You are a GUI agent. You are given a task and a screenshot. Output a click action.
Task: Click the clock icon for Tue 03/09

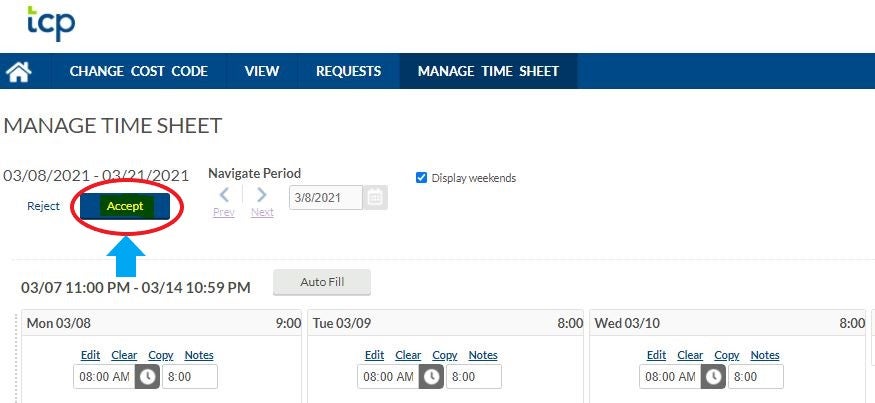click(x=431, y=377)
